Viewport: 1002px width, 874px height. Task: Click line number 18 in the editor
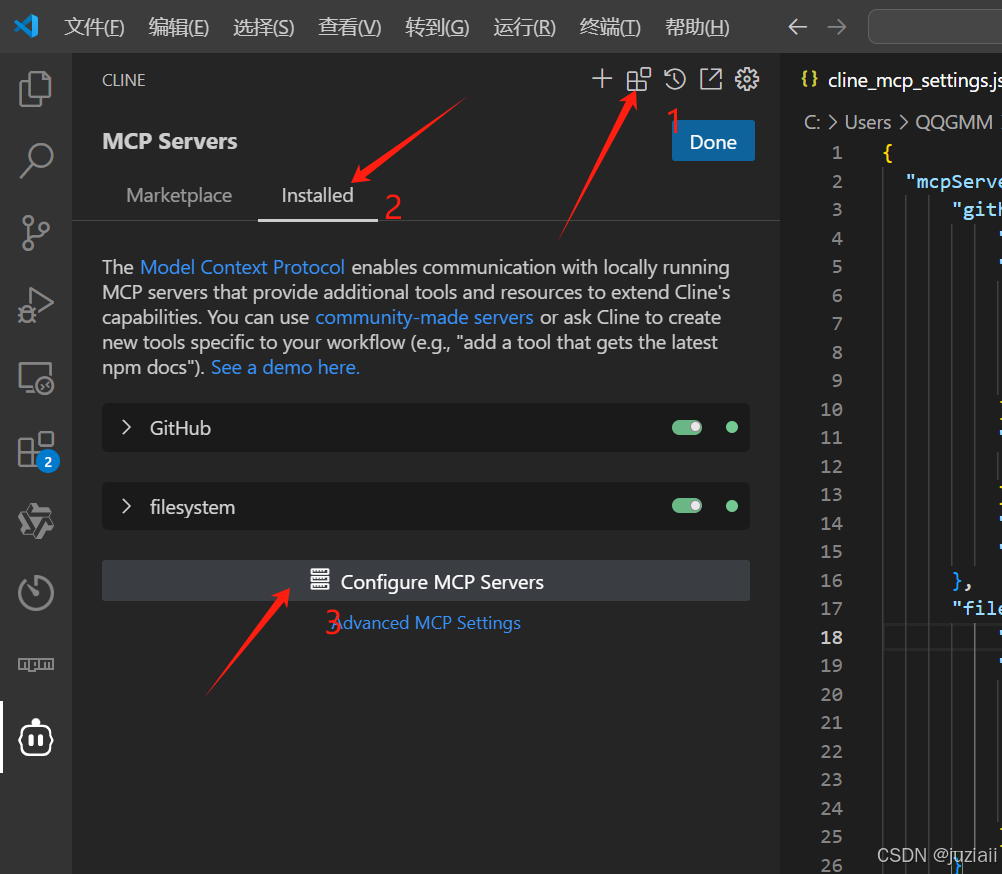coord(831,638)
